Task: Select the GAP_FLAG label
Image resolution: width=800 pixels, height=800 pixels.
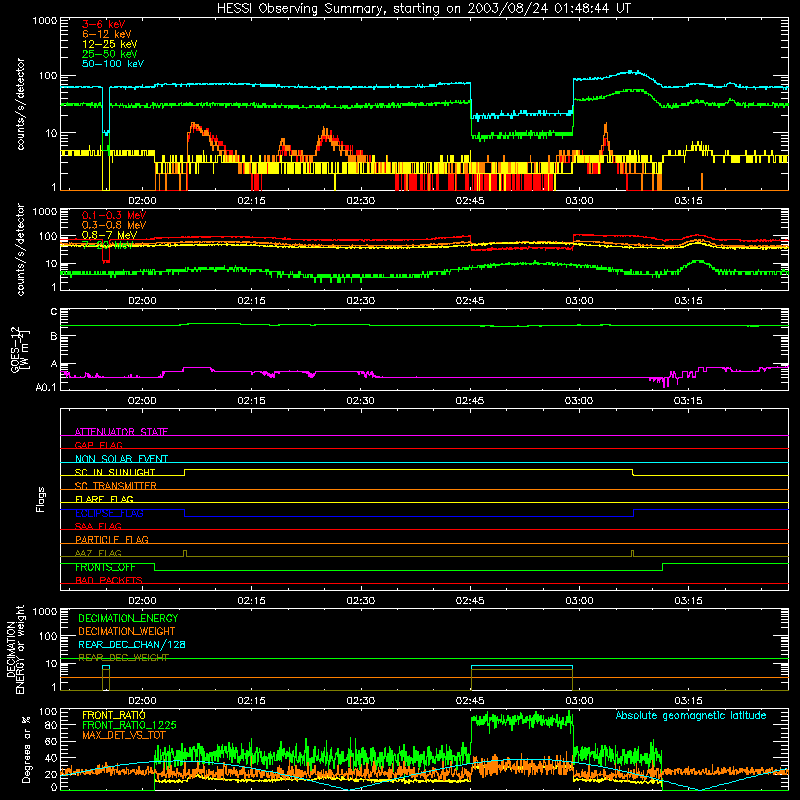Action: 98,445
